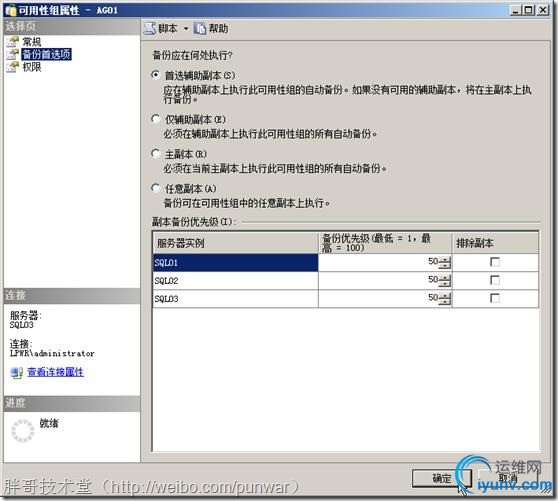Click the 权限 page icon
The image size is (558, 501).
point(12,67)
